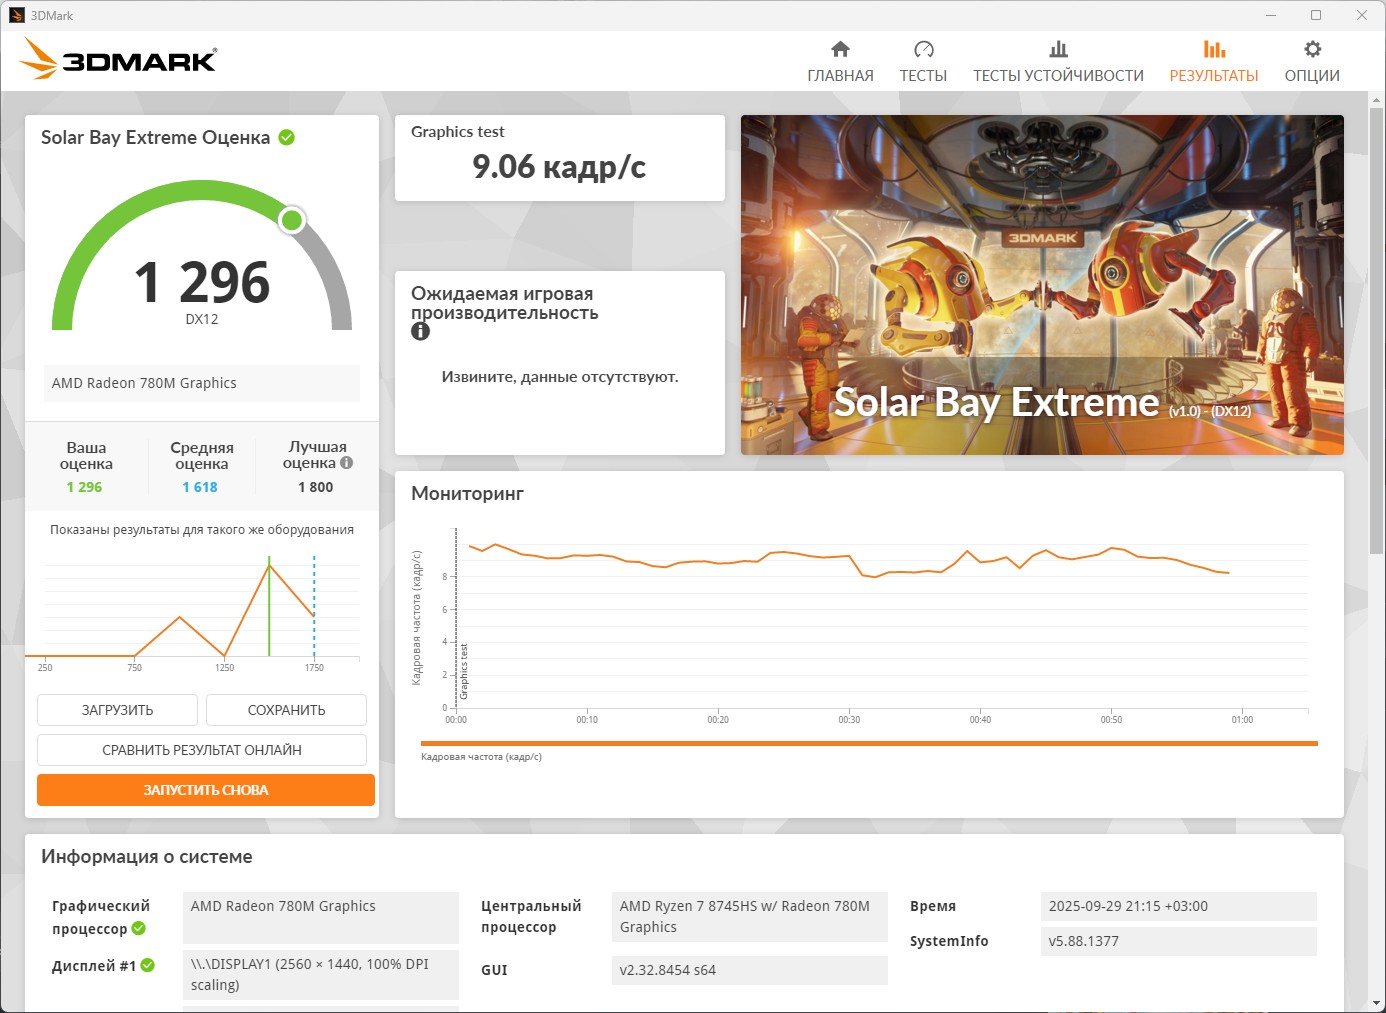Click the DX12 label under the score
The image size is (1386, 1013).
202,319
